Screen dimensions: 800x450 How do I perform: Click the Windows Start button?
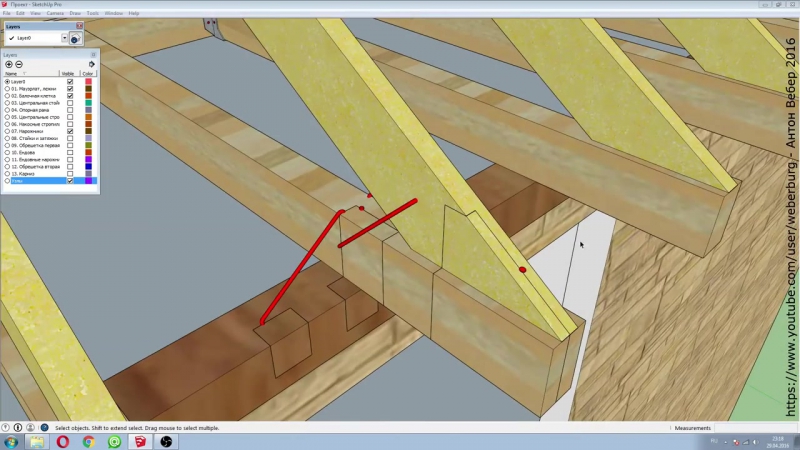click(x=10, y=441)
